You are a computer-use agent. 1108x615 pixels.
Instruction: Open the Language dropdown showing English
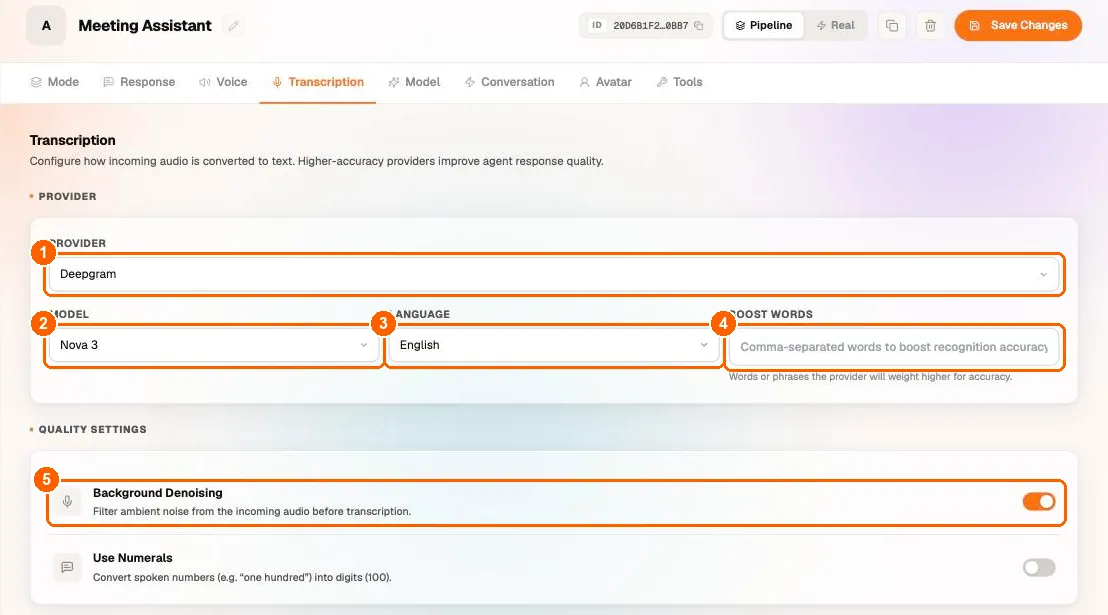coord(553,345)
